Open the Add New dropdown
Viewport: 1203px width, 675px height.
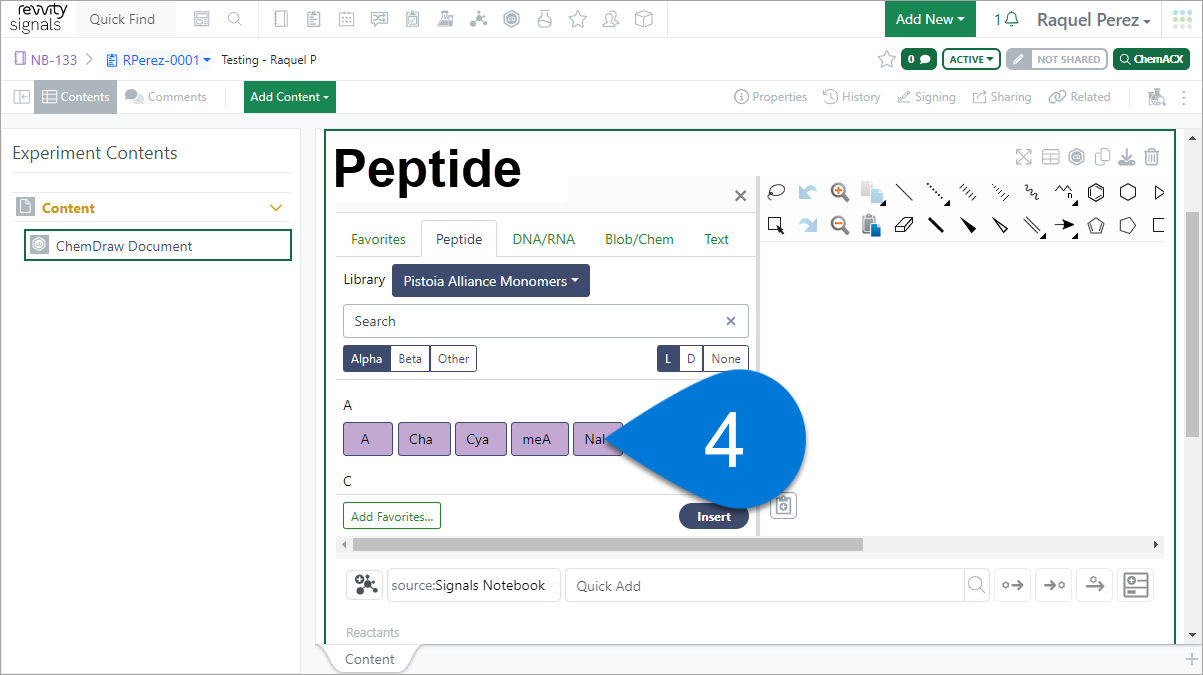coord(930,19)
